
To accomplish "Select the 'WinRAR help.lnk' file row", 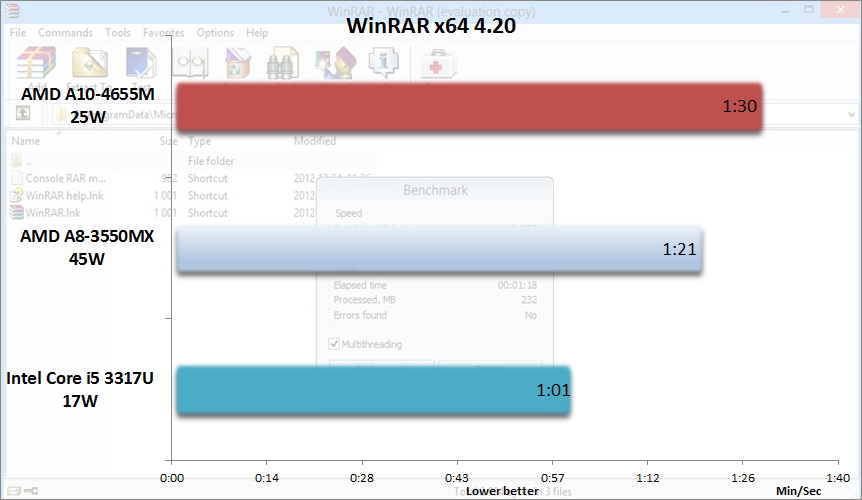I will coord(191,196).
